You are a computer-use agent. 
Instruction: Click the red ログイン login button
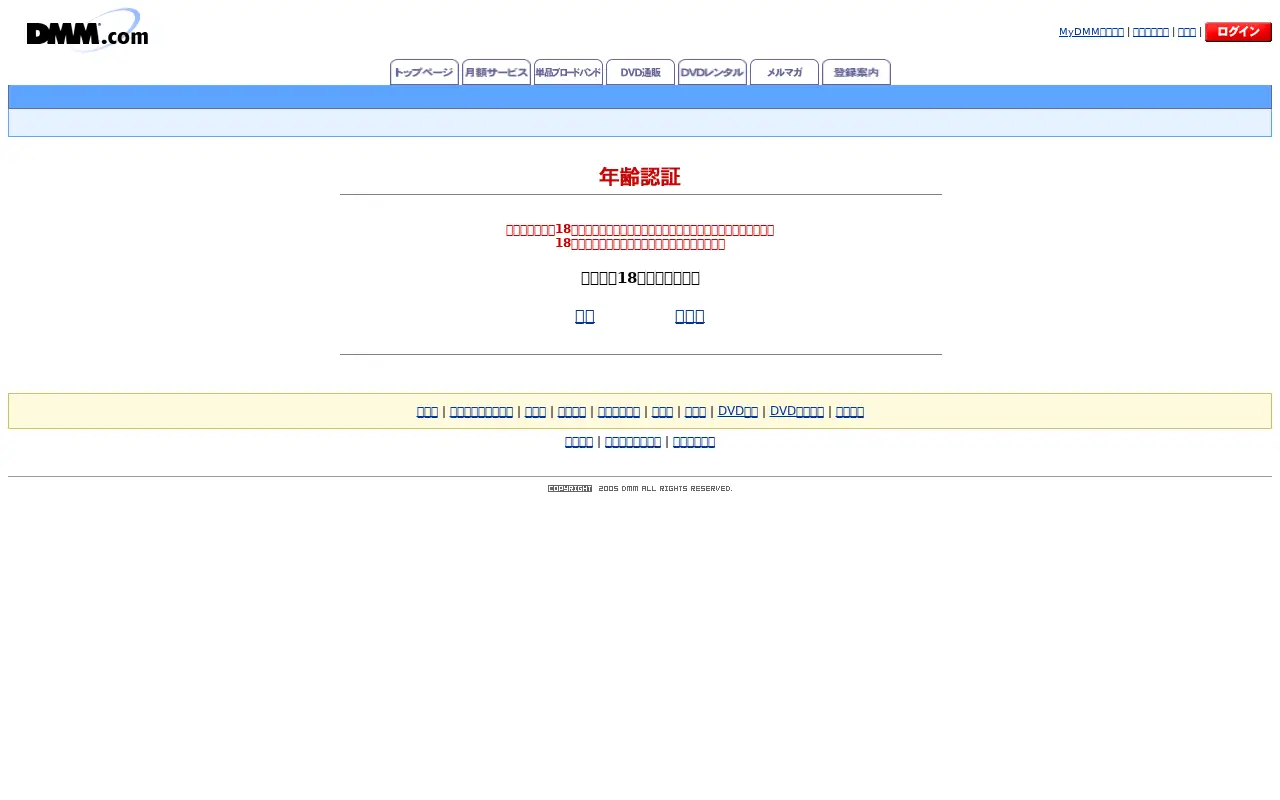[x=1238, y=32]
